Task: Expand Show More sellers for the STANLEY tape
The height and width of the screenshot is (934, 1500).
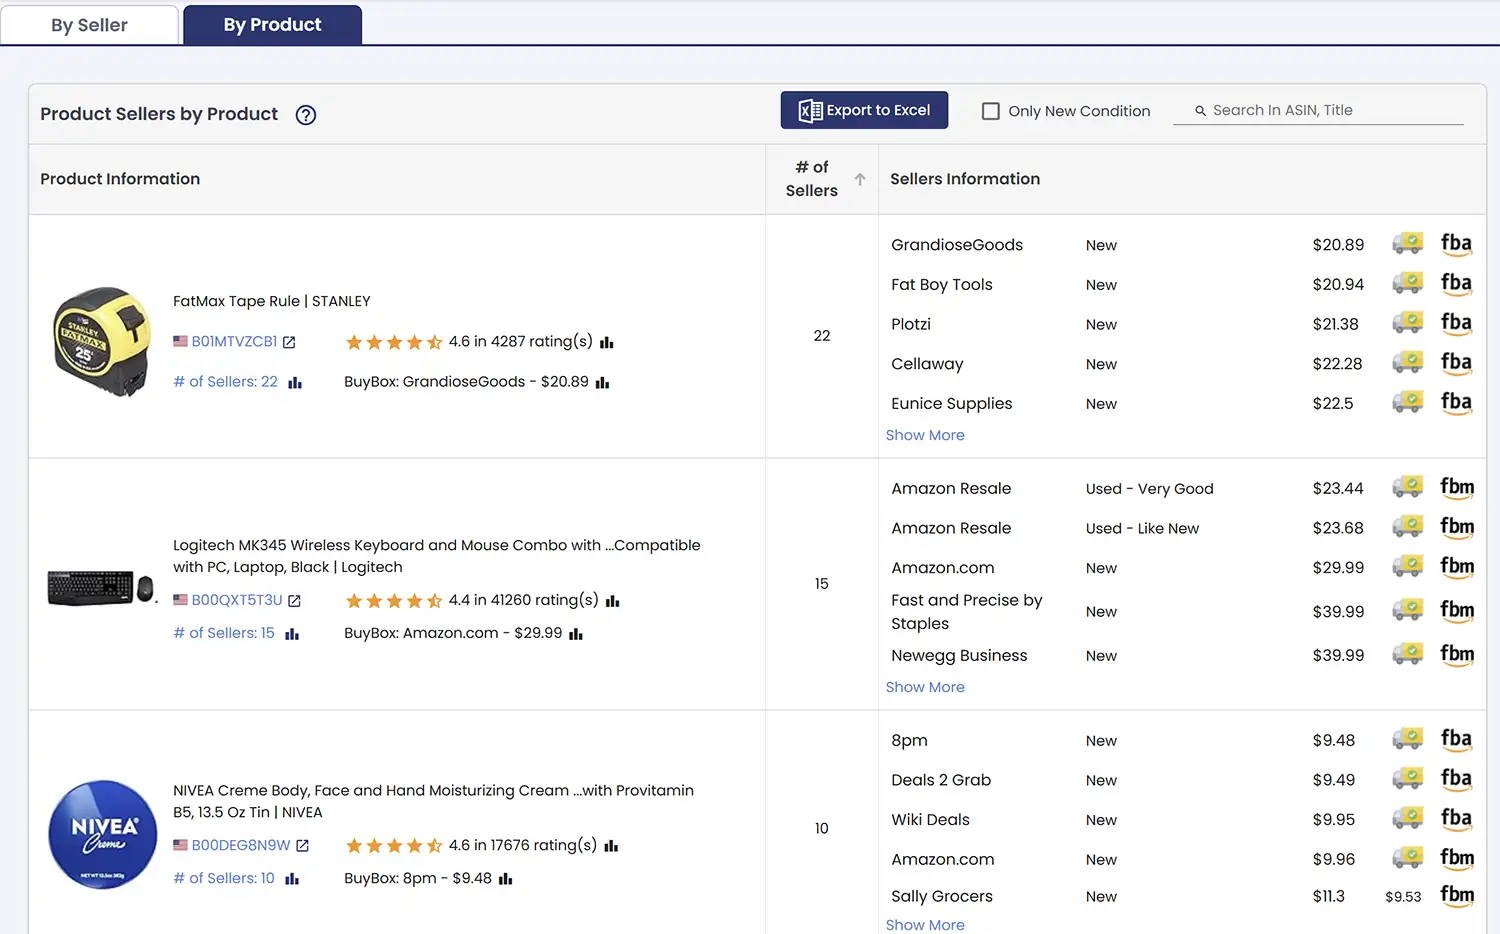Action: coord(925,435)
